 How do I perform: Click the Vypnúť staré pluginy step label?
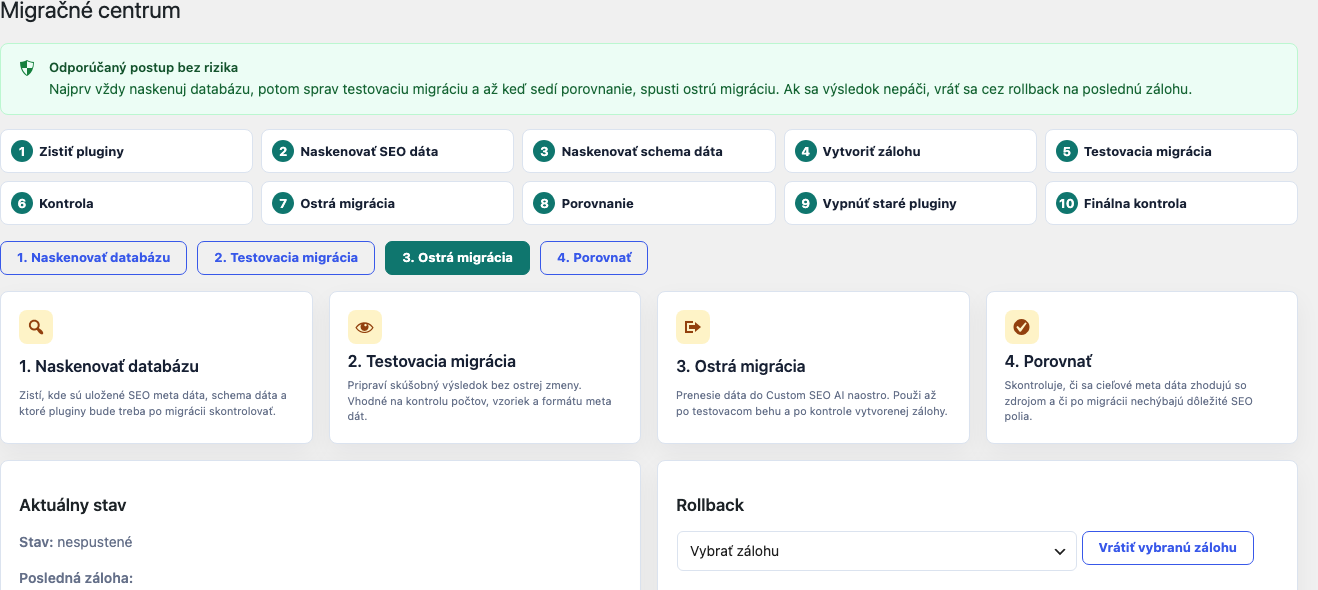point(890,203)
